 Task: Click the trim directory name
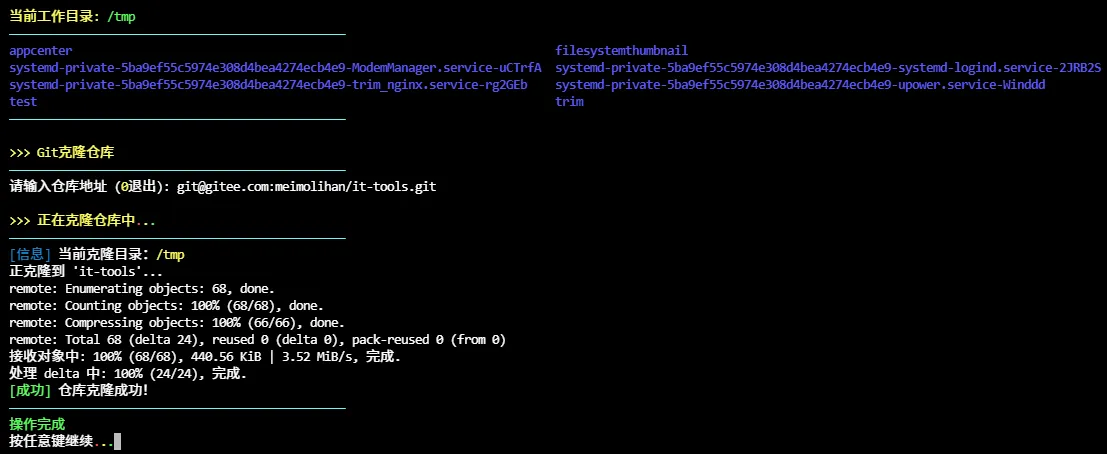point(570,102)
